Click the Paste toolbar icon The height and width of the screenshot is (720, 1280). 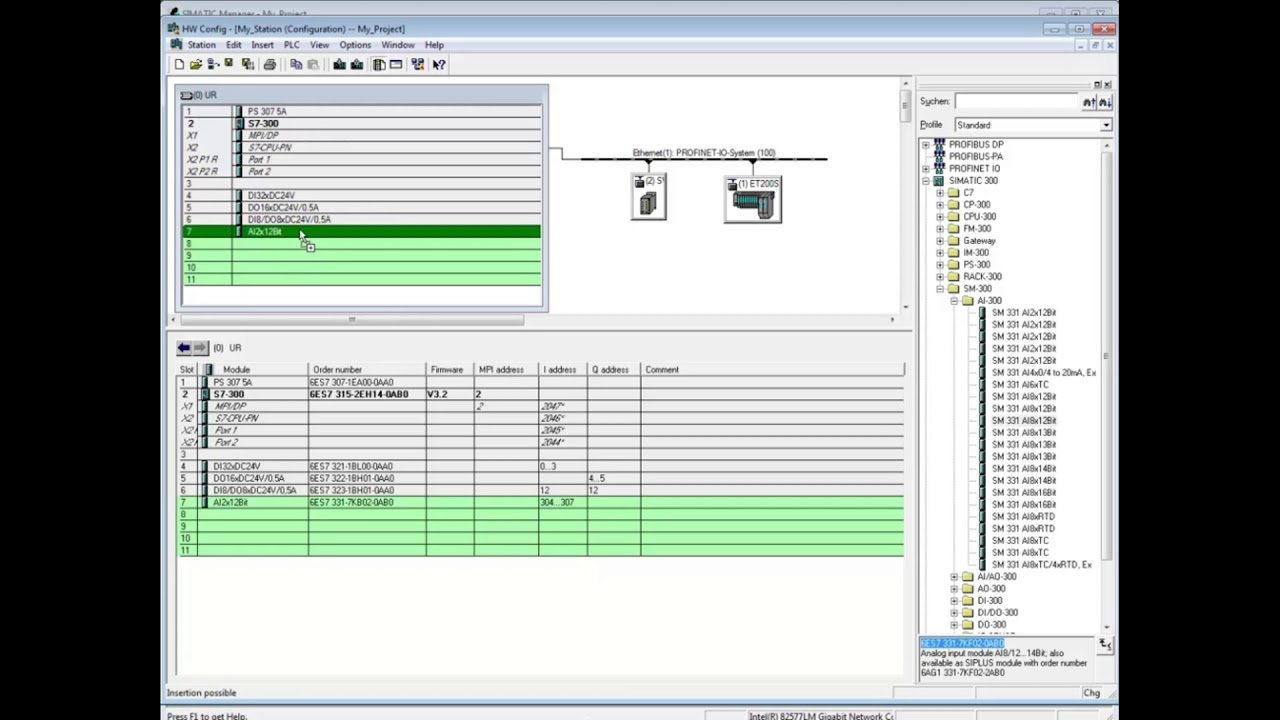[313, 64]
